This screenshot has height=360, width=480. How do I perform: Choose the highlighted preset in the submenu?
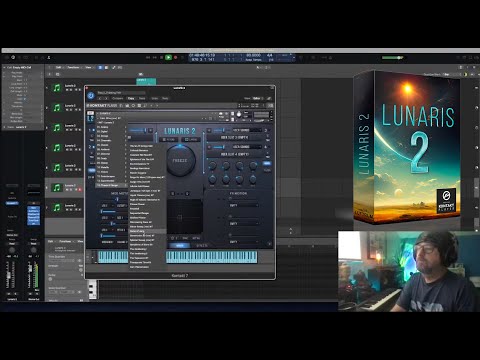click(x=147, y=231)
